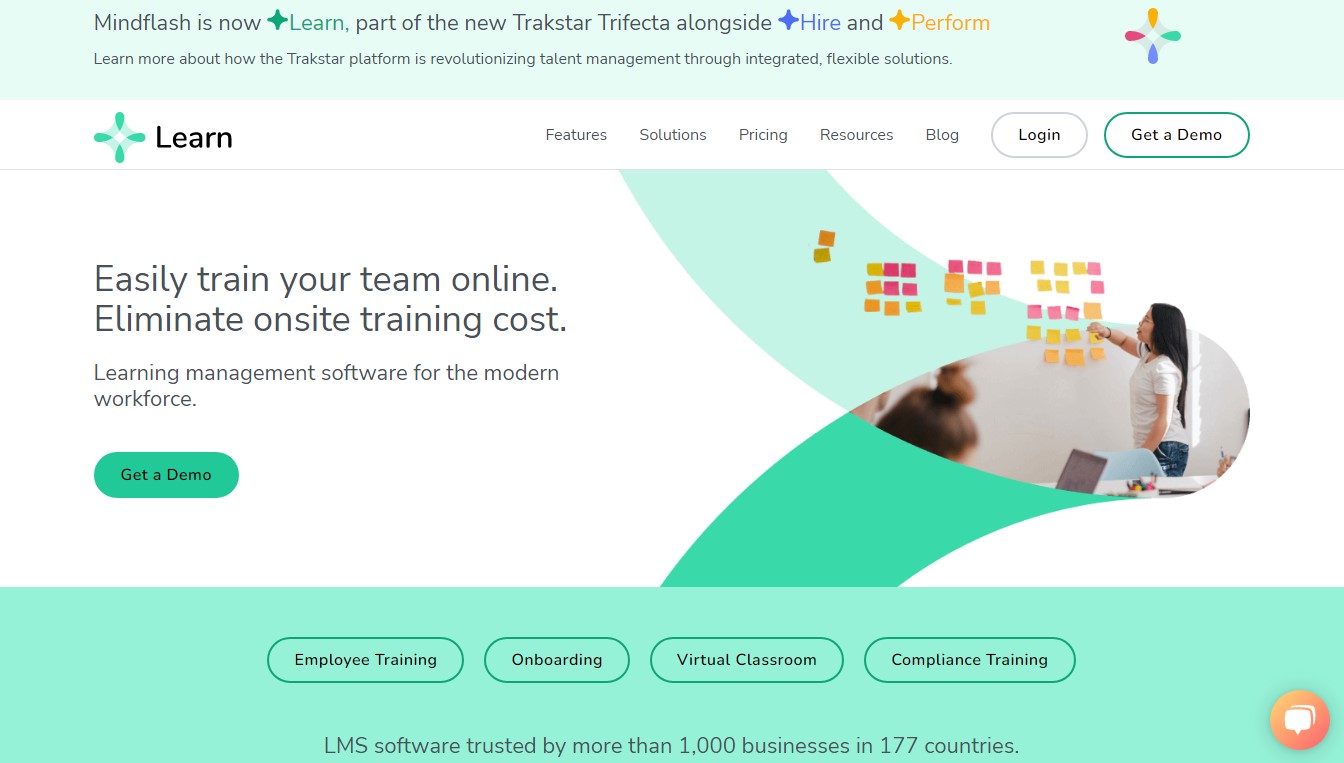This screenshot has height=763, width=1344.
Task: Visit the Blog from the navbar
Action: [x=942, y=135]
